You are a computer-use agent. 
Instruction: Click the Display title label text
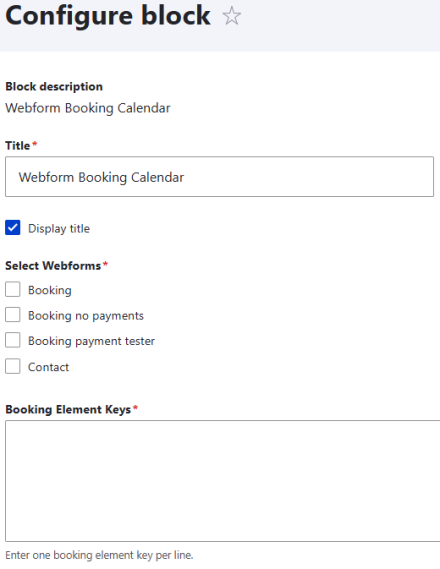(x=59, y=229)
